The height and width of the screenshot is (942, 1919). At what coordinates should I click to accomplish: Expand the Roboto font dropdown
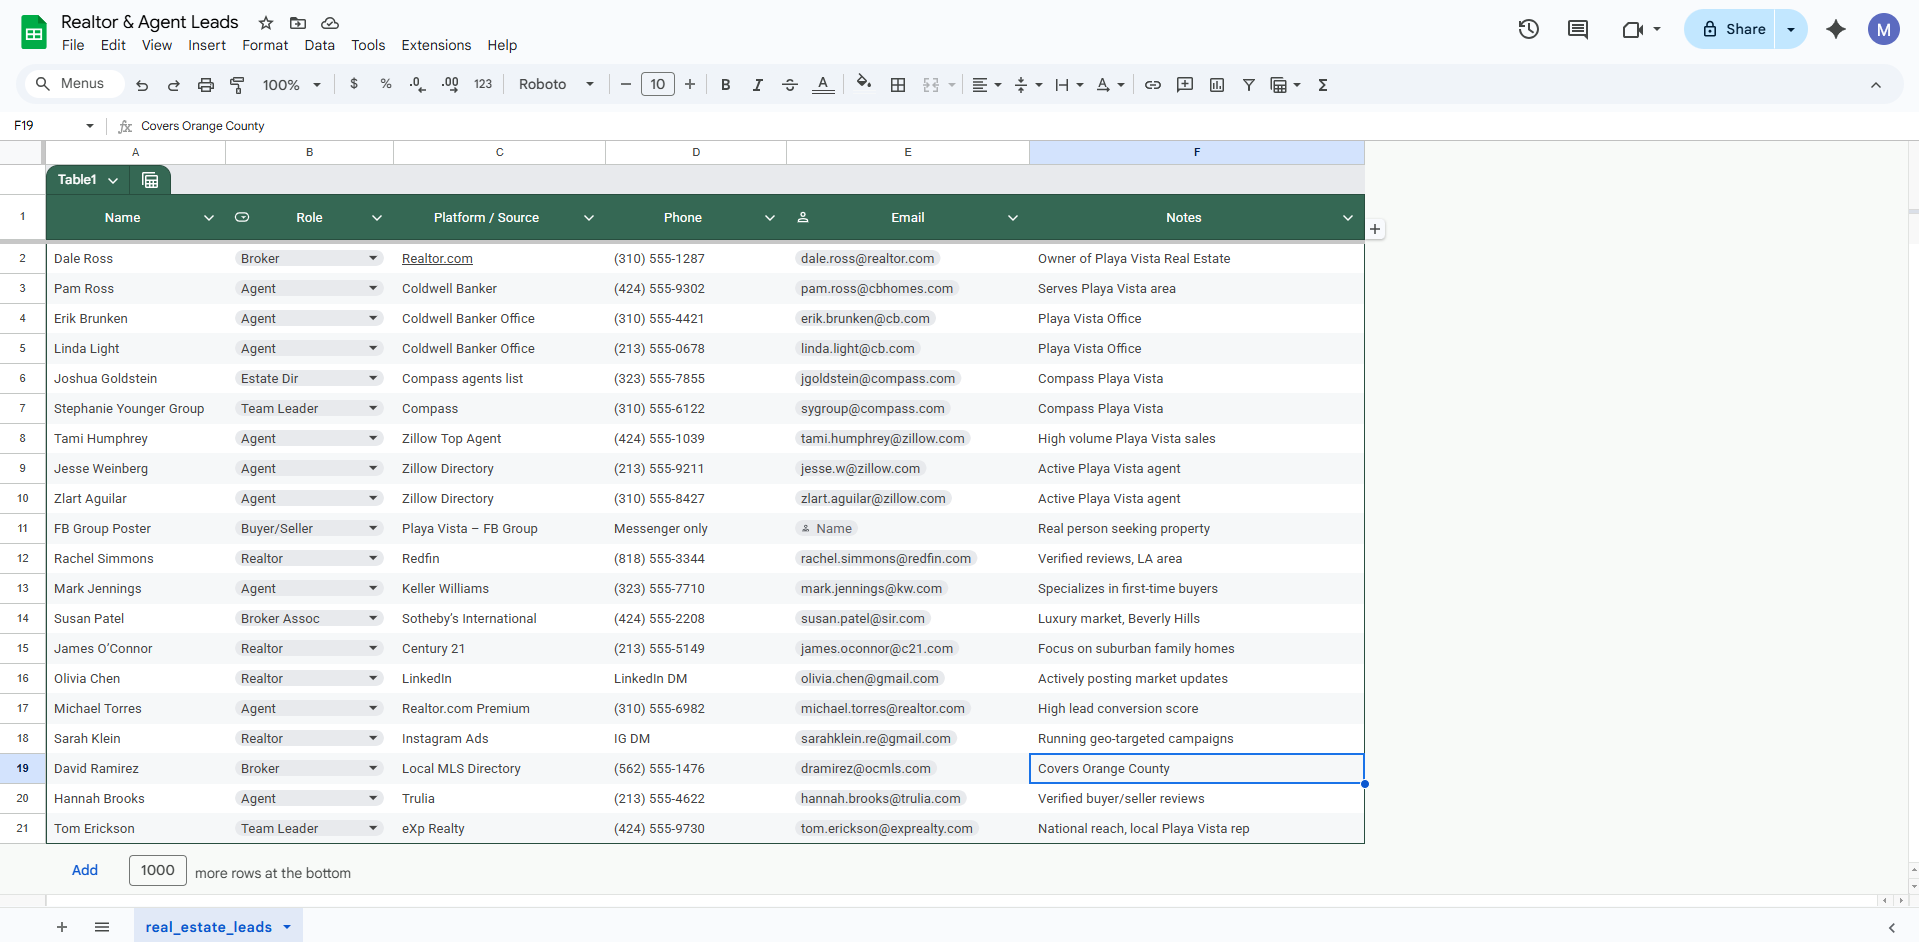pyautogui.click(x=556, y=85)
